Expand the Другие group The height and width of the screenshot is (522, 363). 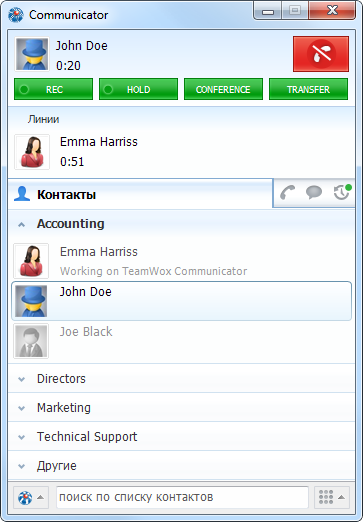181,466
